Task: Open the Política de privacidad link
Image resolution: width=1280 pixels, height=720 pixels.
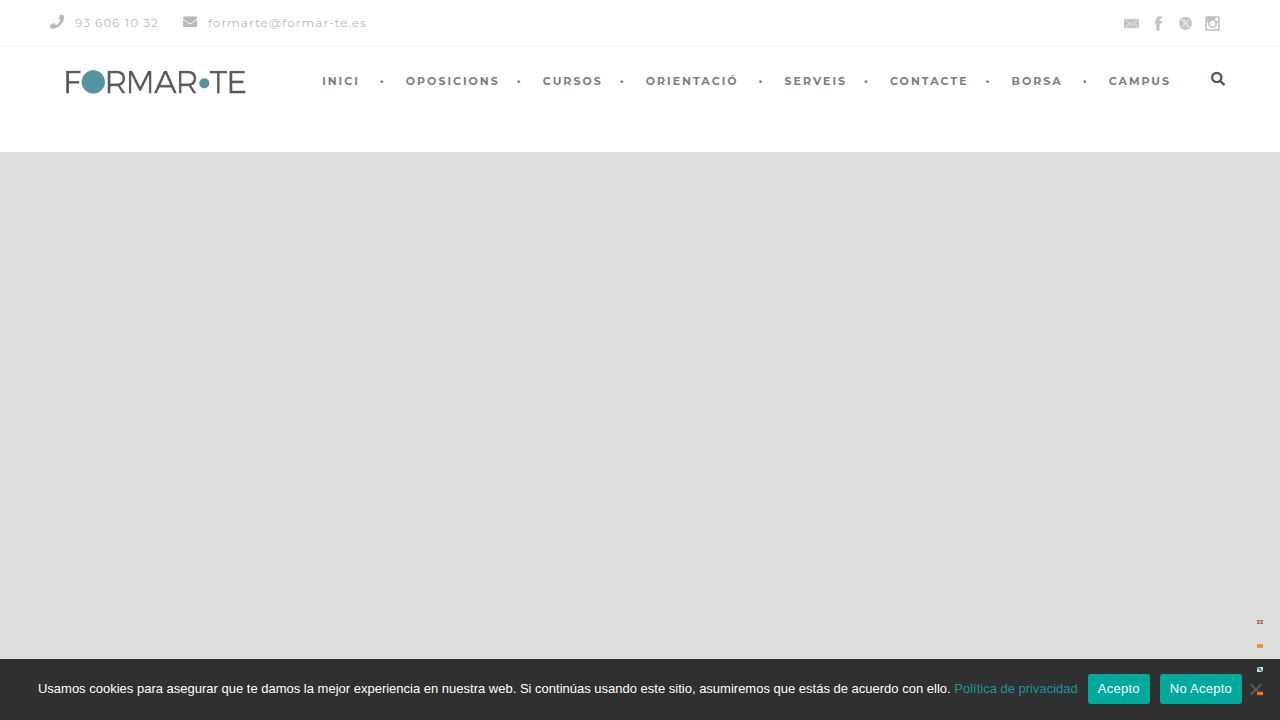Action: coord(1015,689)
